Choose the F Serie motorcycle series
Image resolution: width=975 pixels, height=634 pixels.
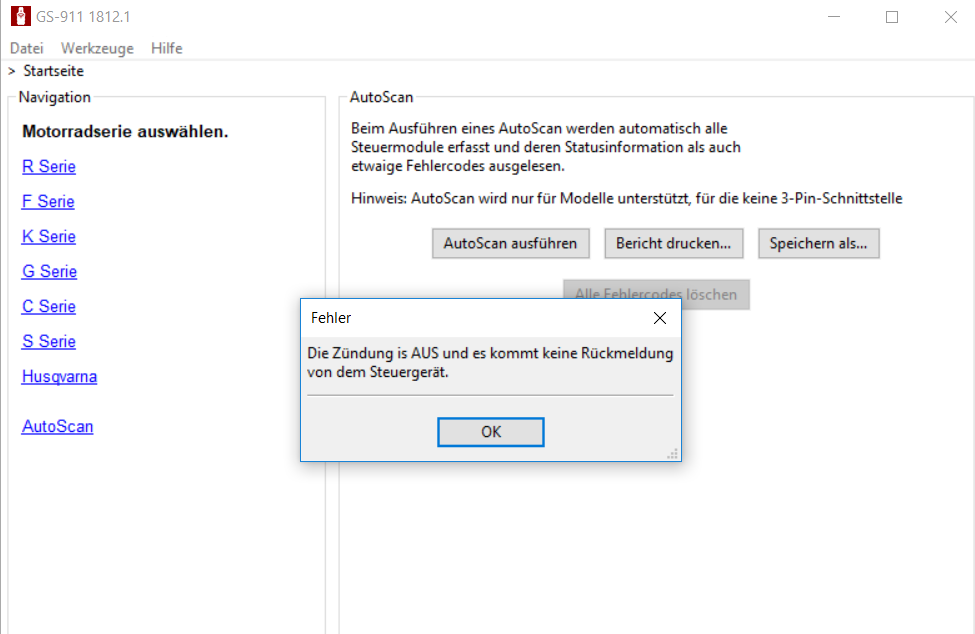(x=48, y=202)
